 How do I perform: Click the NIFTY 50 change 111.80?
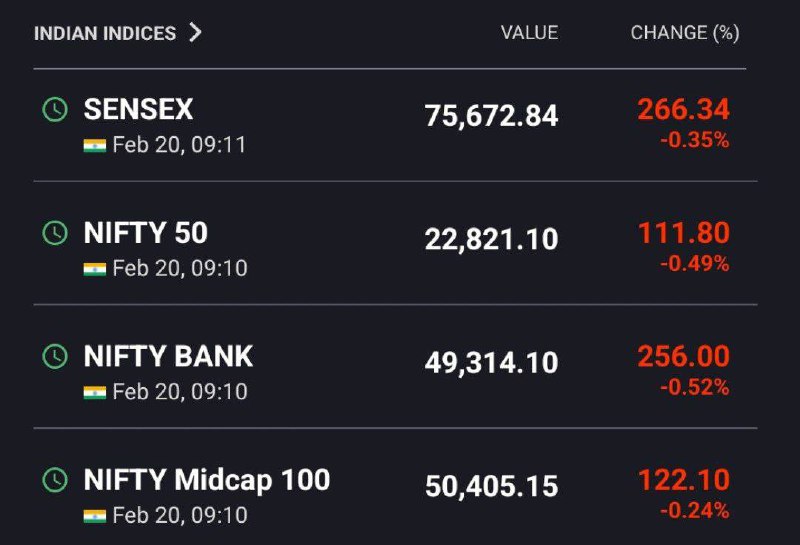(x=684, y=233)
